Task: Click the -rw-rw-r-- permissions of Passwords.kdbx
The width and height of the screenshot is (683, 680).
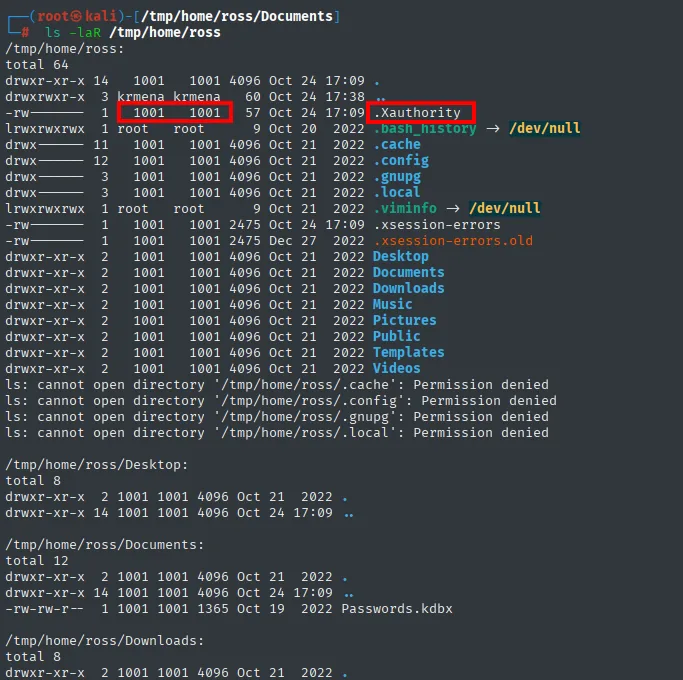Action: pos(45,609)
